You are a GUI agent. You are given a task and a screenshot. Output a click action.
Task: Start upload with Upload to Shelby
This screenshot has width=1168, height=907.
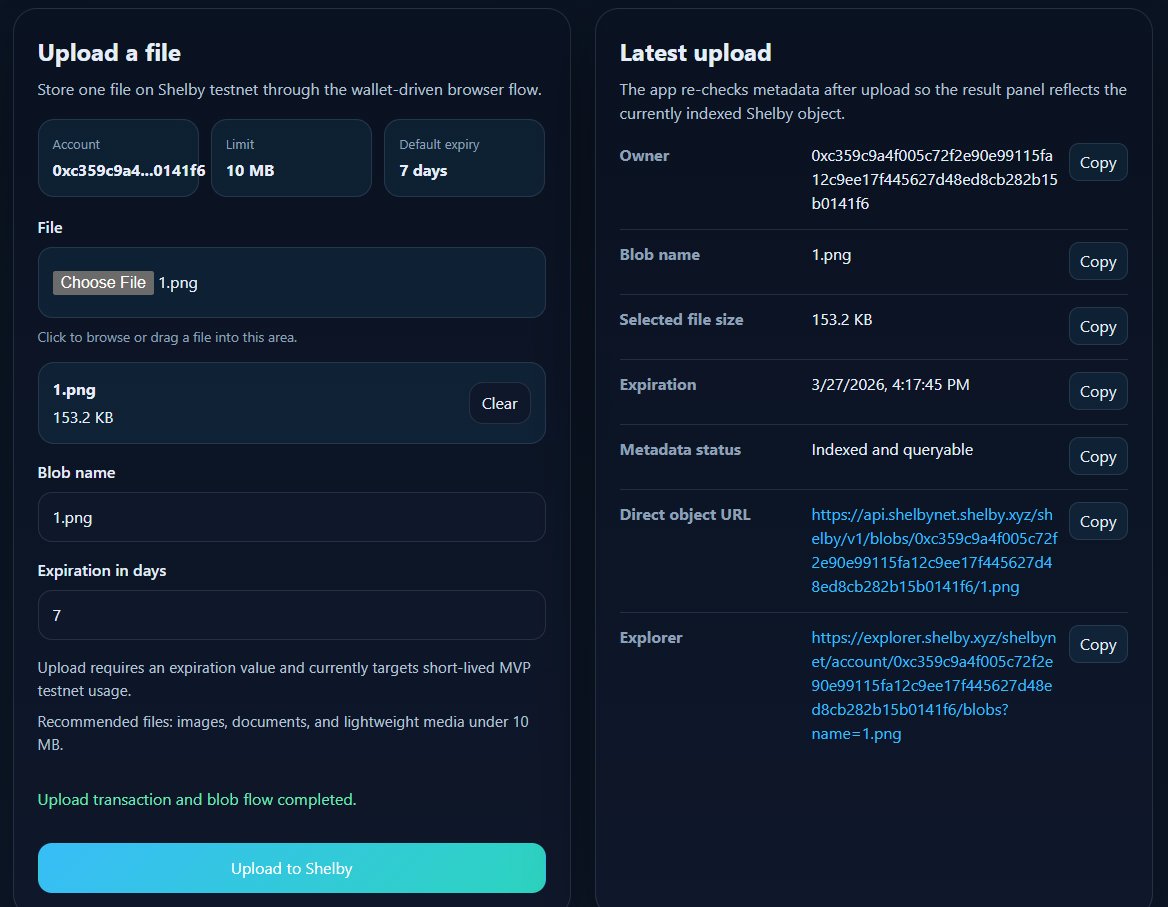[x=291, y=868]
